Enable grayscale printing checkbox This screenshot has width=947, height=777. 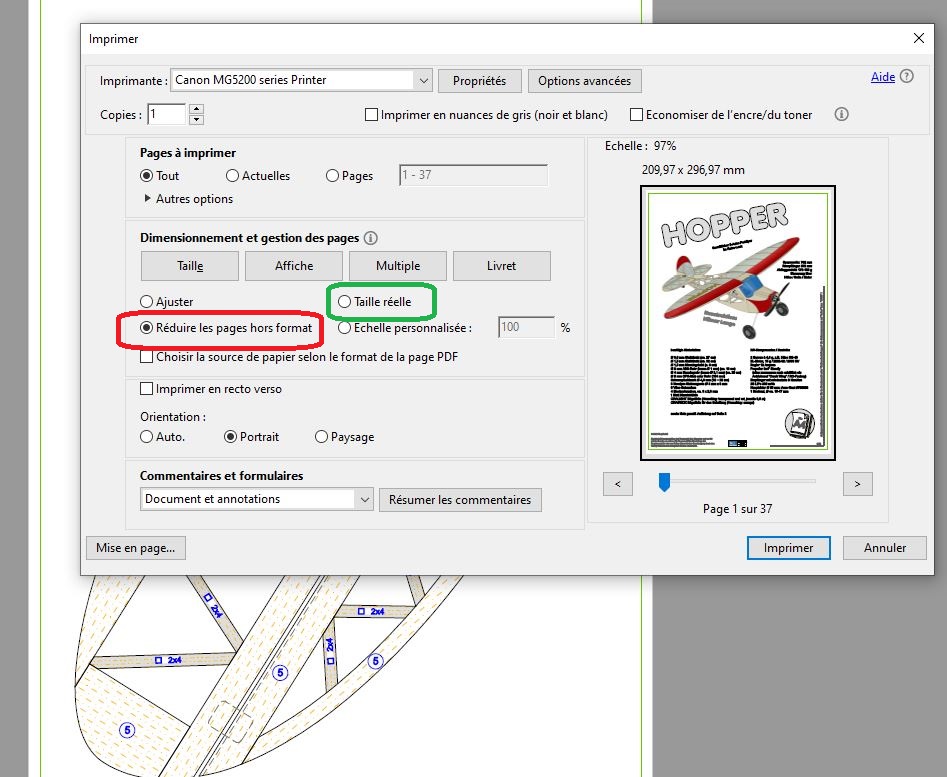[372, 115]
